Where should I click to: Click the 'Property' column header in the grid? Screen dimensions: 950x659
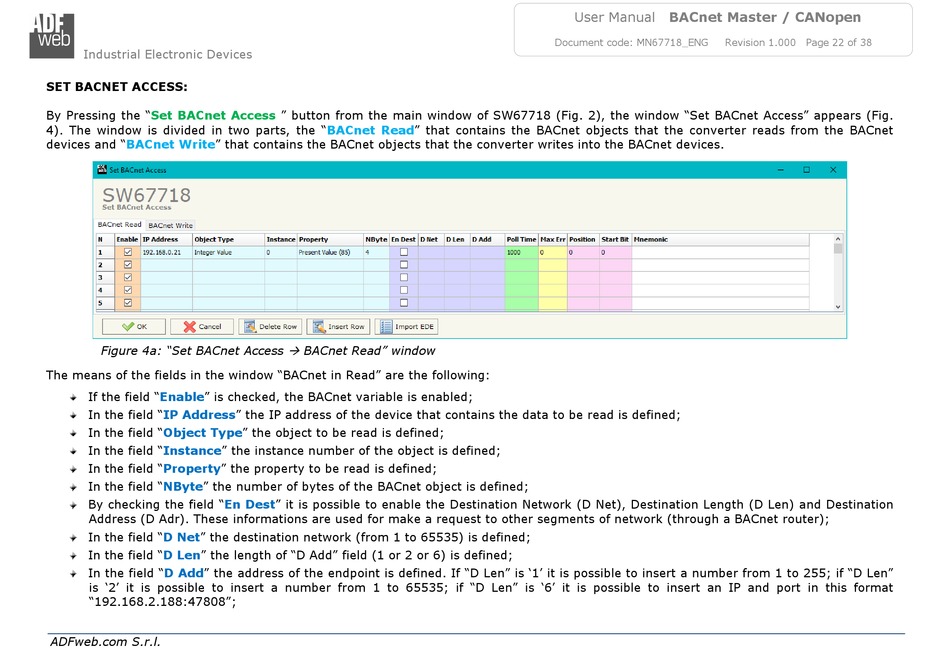click(x=330, y=239)
